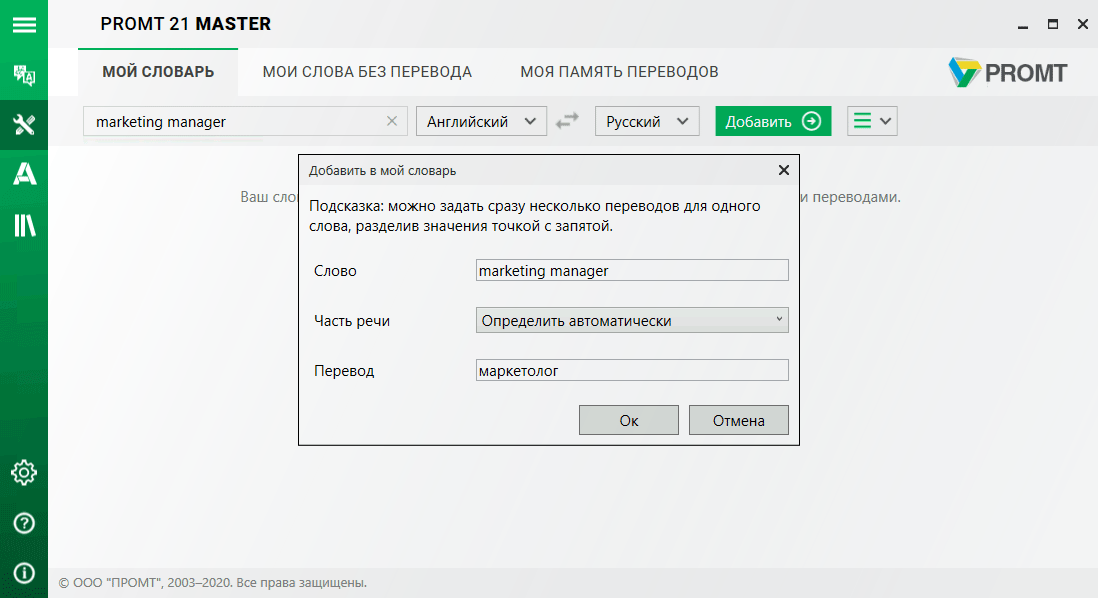Image resolution: width=1098 pixels, height=598 pixels.
Task: Click into the "Слово" input field
Action: click(x=632, y=270)
